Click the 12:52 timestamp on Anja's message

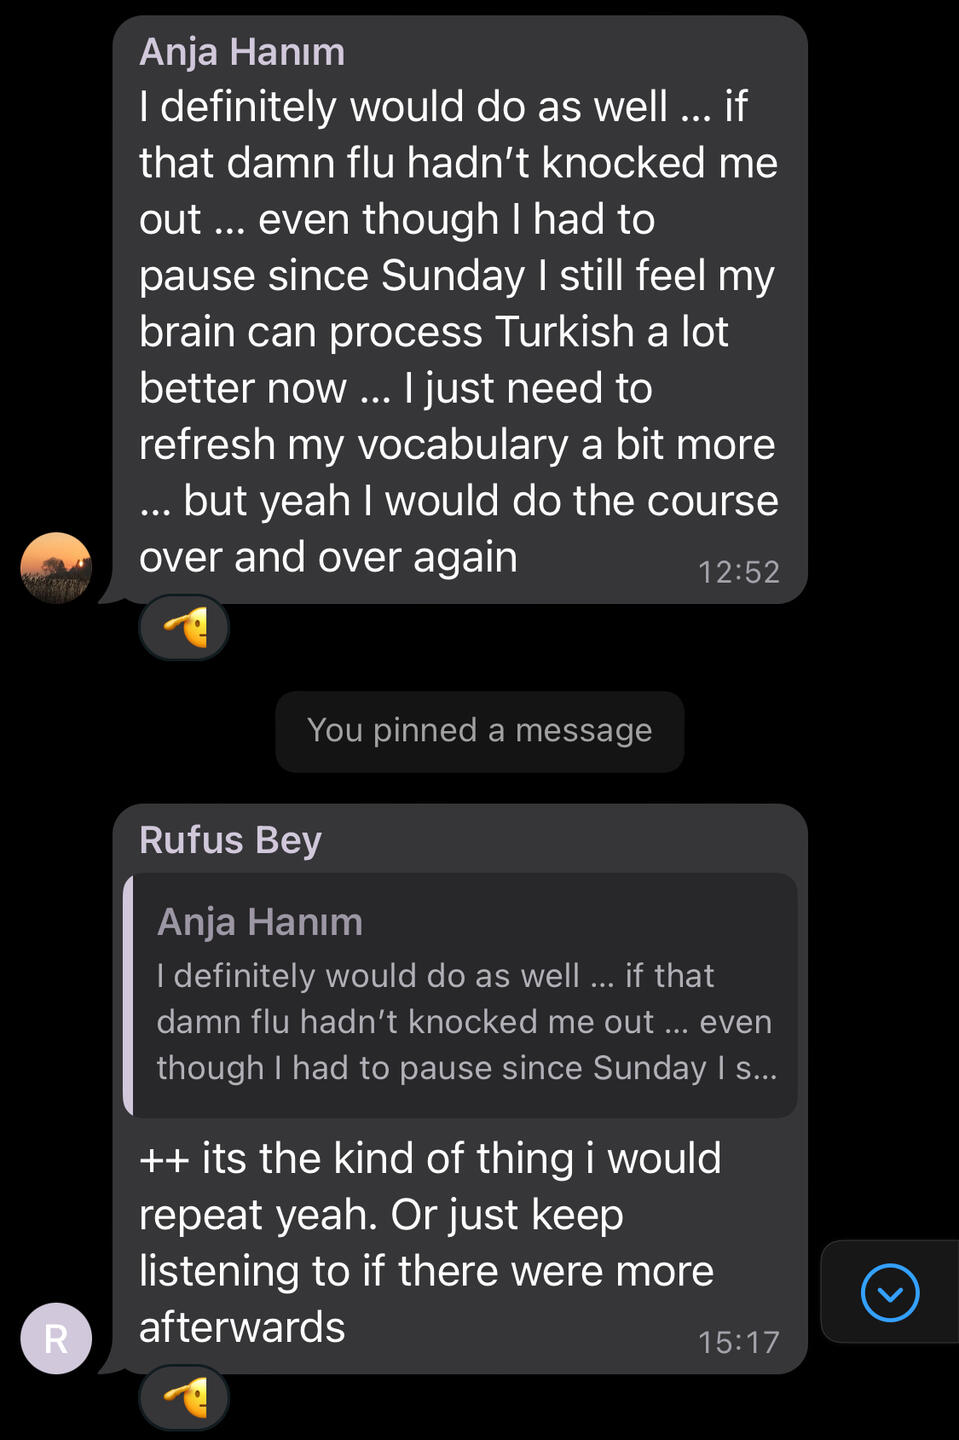click(x=738, y=572)
